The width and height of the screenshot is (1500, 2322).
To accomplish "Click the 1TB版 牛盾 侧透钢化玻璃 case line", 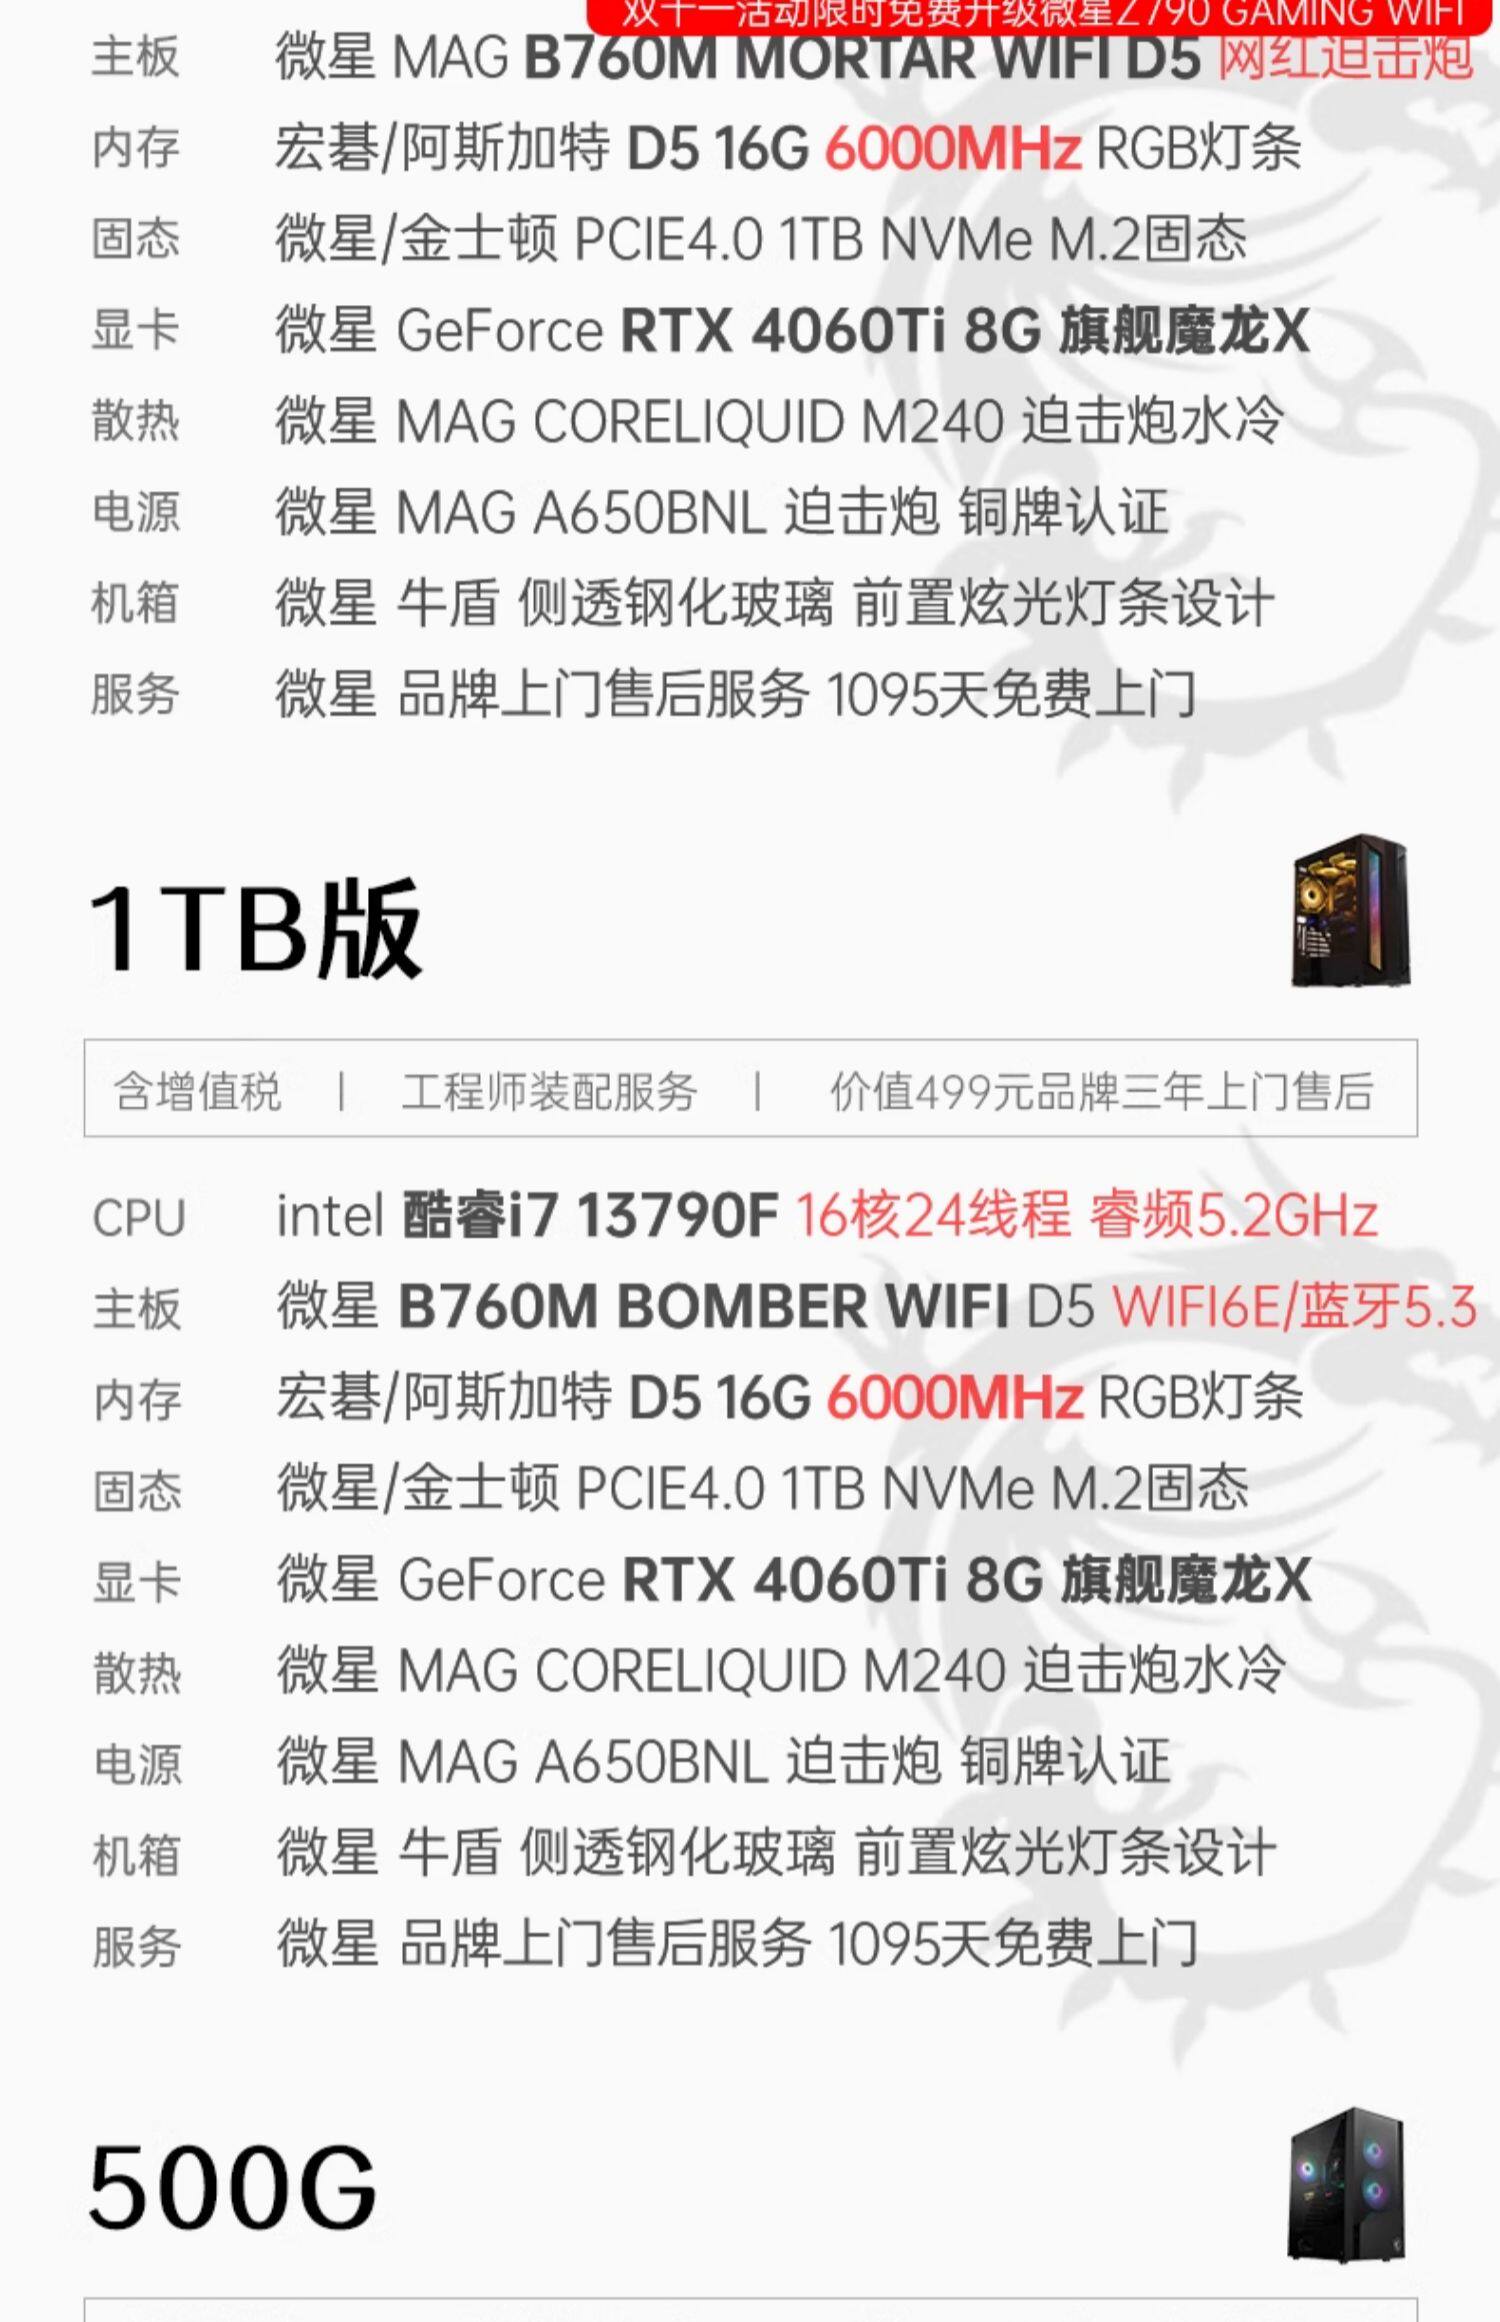I will (776, 1852).
